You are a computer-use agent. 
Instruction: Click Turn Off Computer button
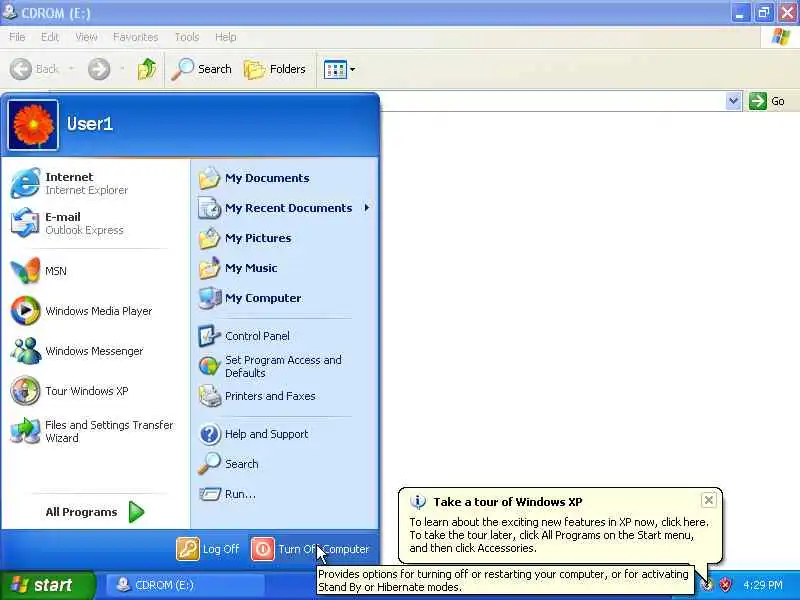310,549
